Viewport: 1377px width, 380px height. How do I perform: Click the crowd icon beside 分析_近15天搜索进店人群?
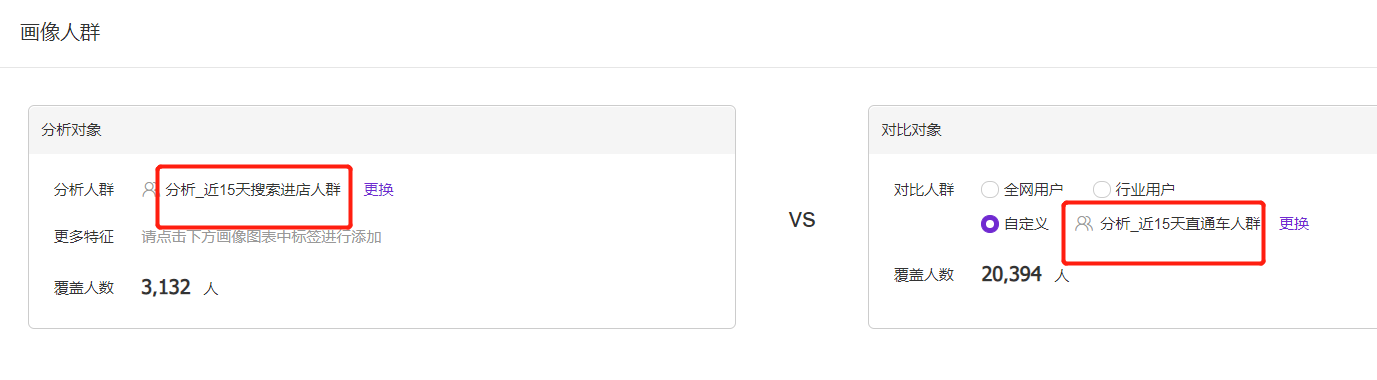150,189
